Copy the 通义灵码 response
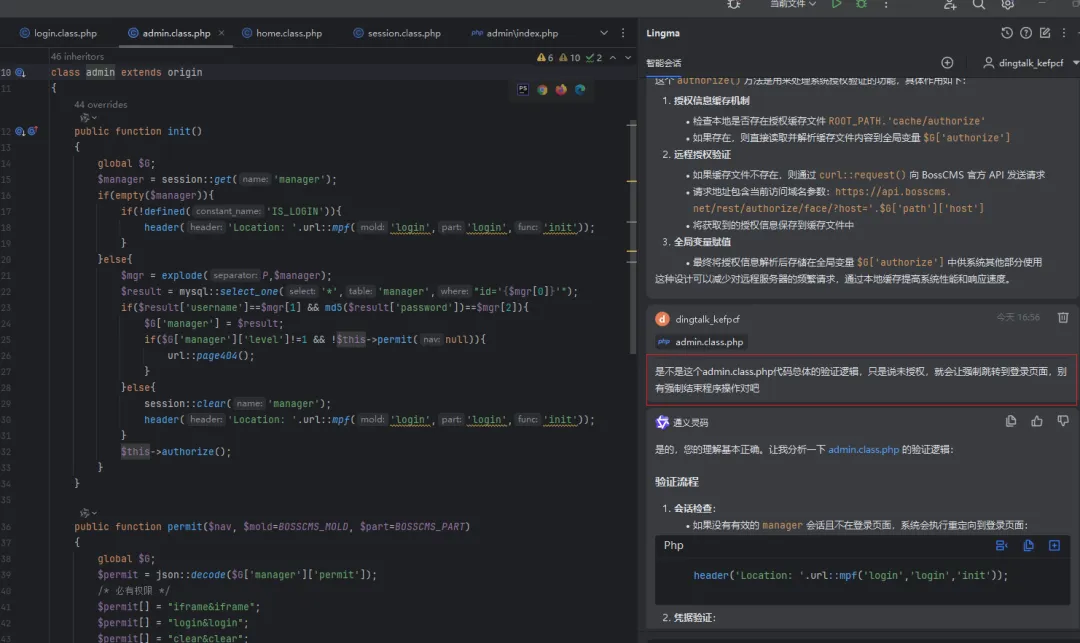The height and width of the screenshot is (643, 1080). click(x=1010, y=421)
